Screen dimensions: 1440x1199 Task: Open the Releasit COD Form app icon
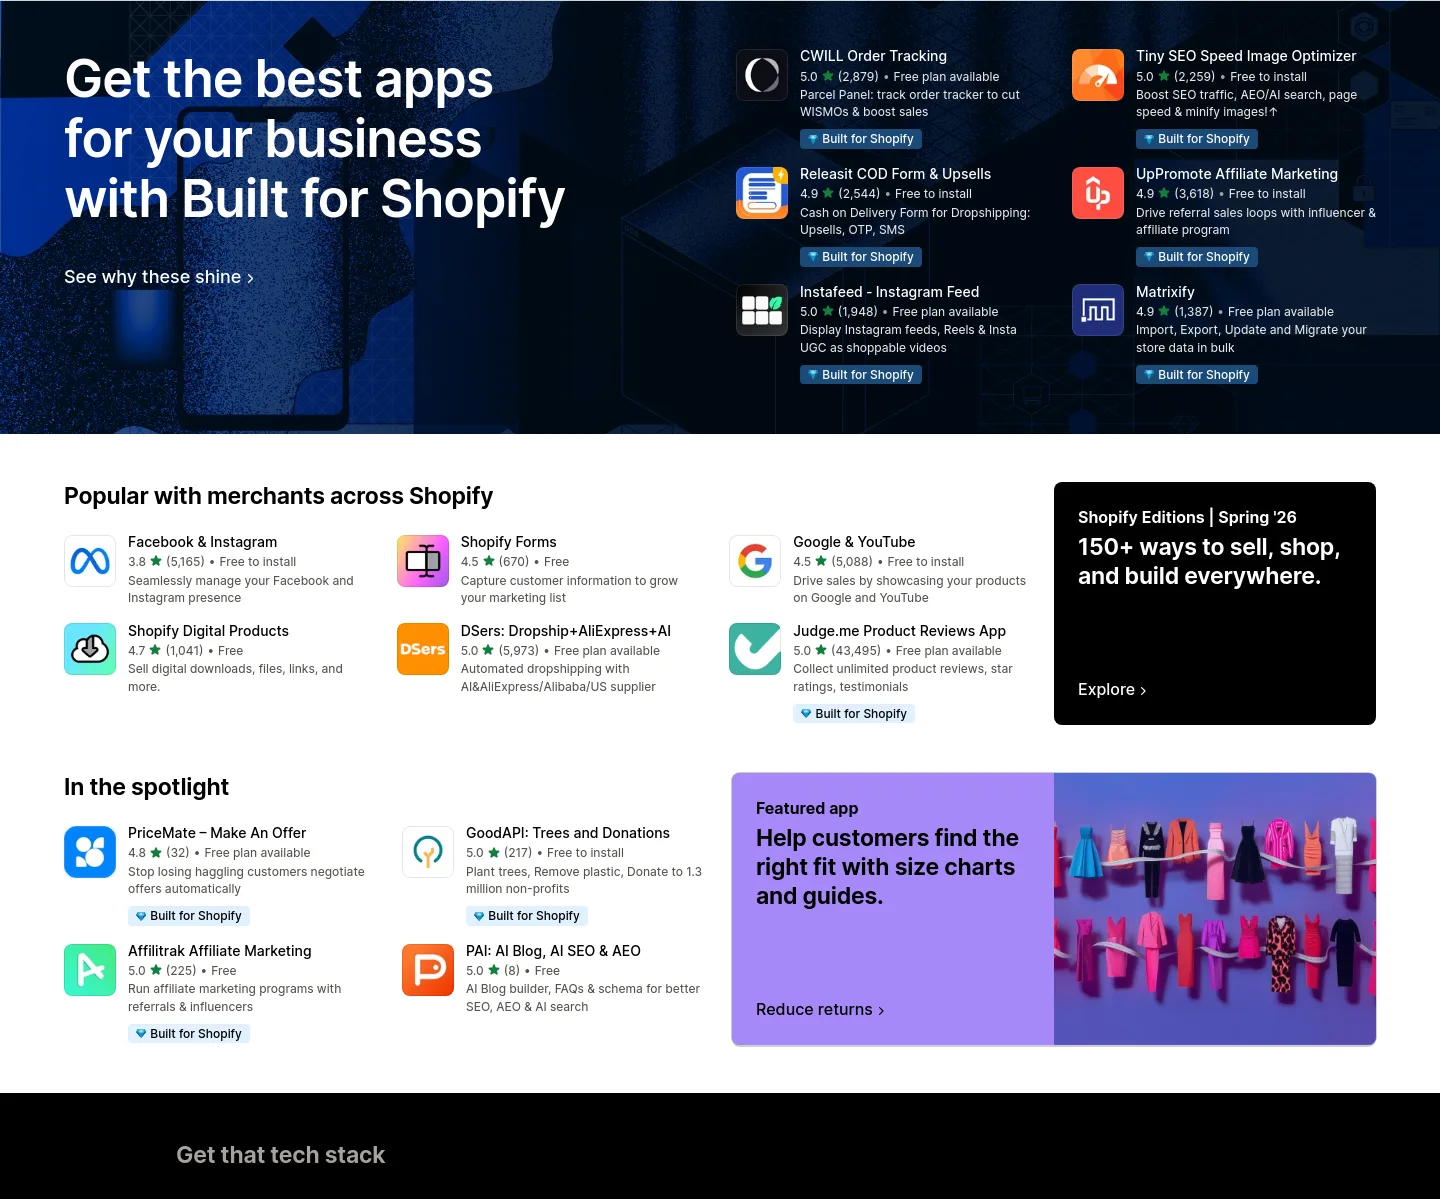point(762,193)
